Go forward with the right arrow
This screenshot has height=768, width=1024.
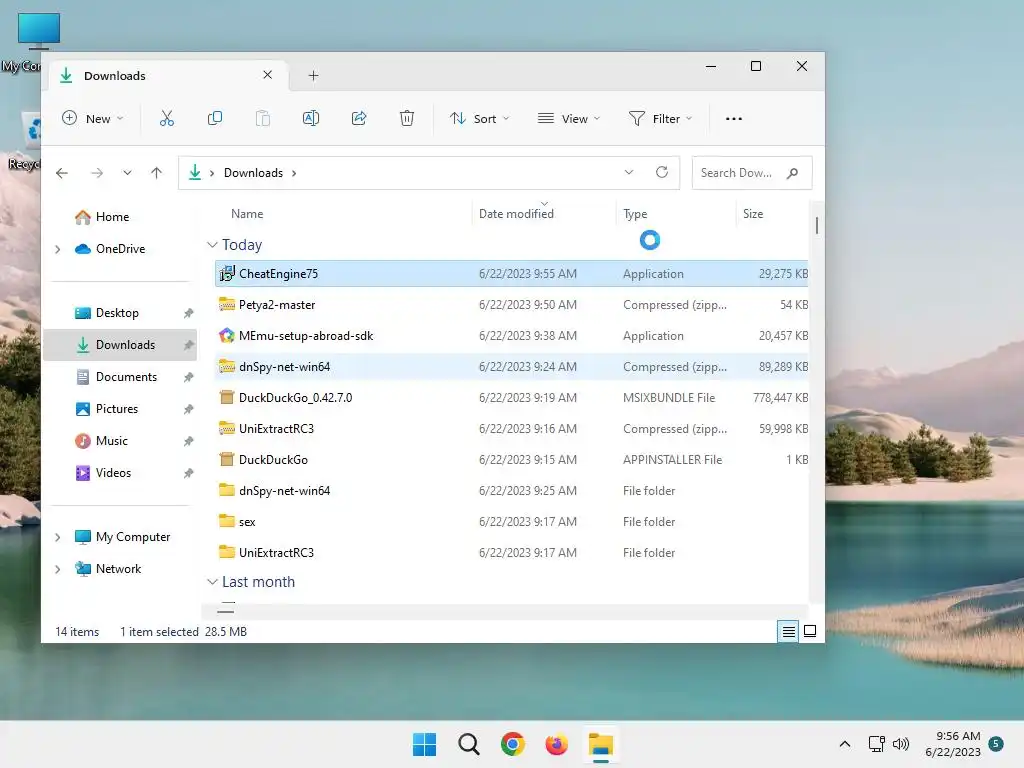click(97, 173)
